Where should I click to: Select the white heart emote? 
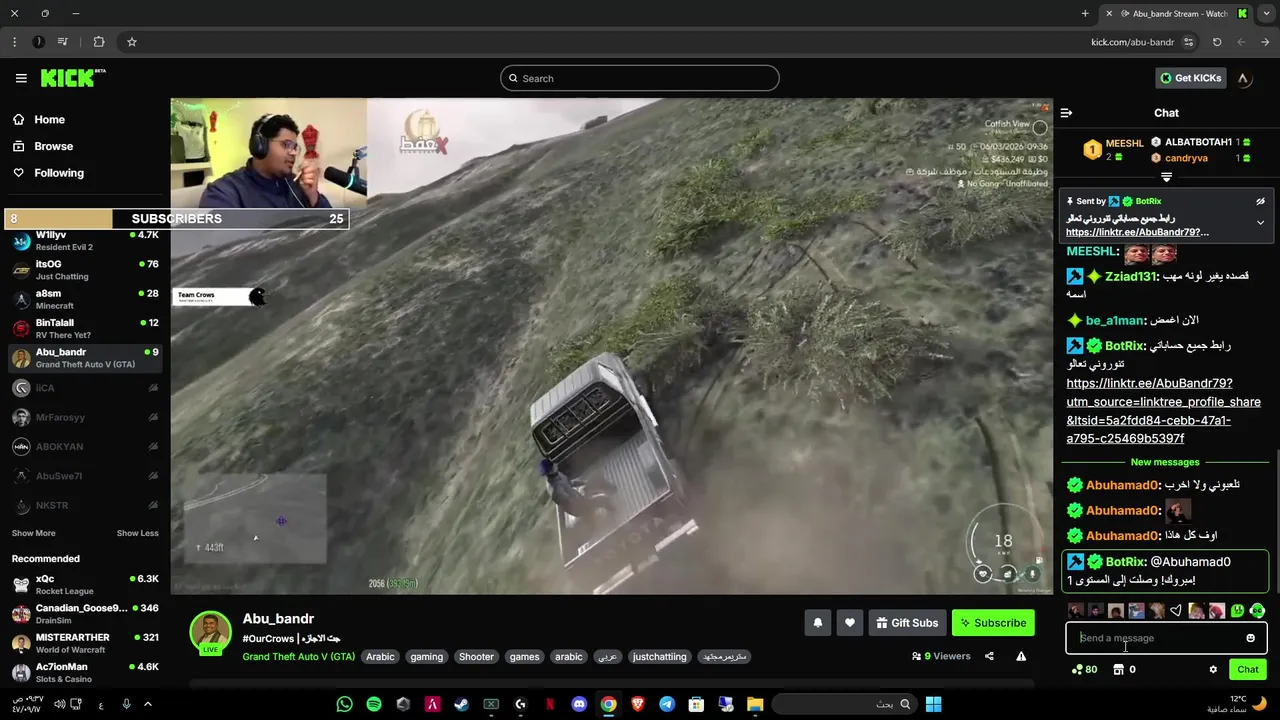click(1175, 610)
